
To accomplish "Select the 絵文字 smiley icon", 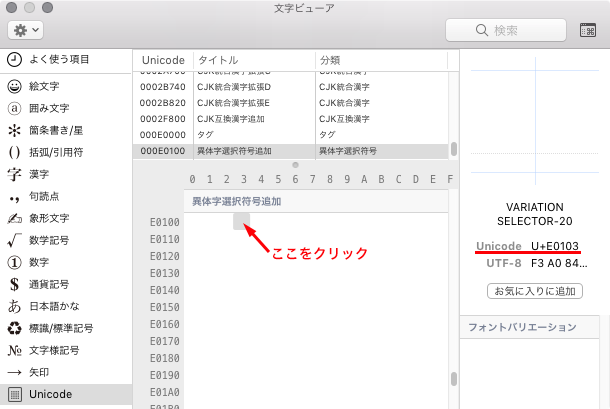I will [x=15, y=84].
